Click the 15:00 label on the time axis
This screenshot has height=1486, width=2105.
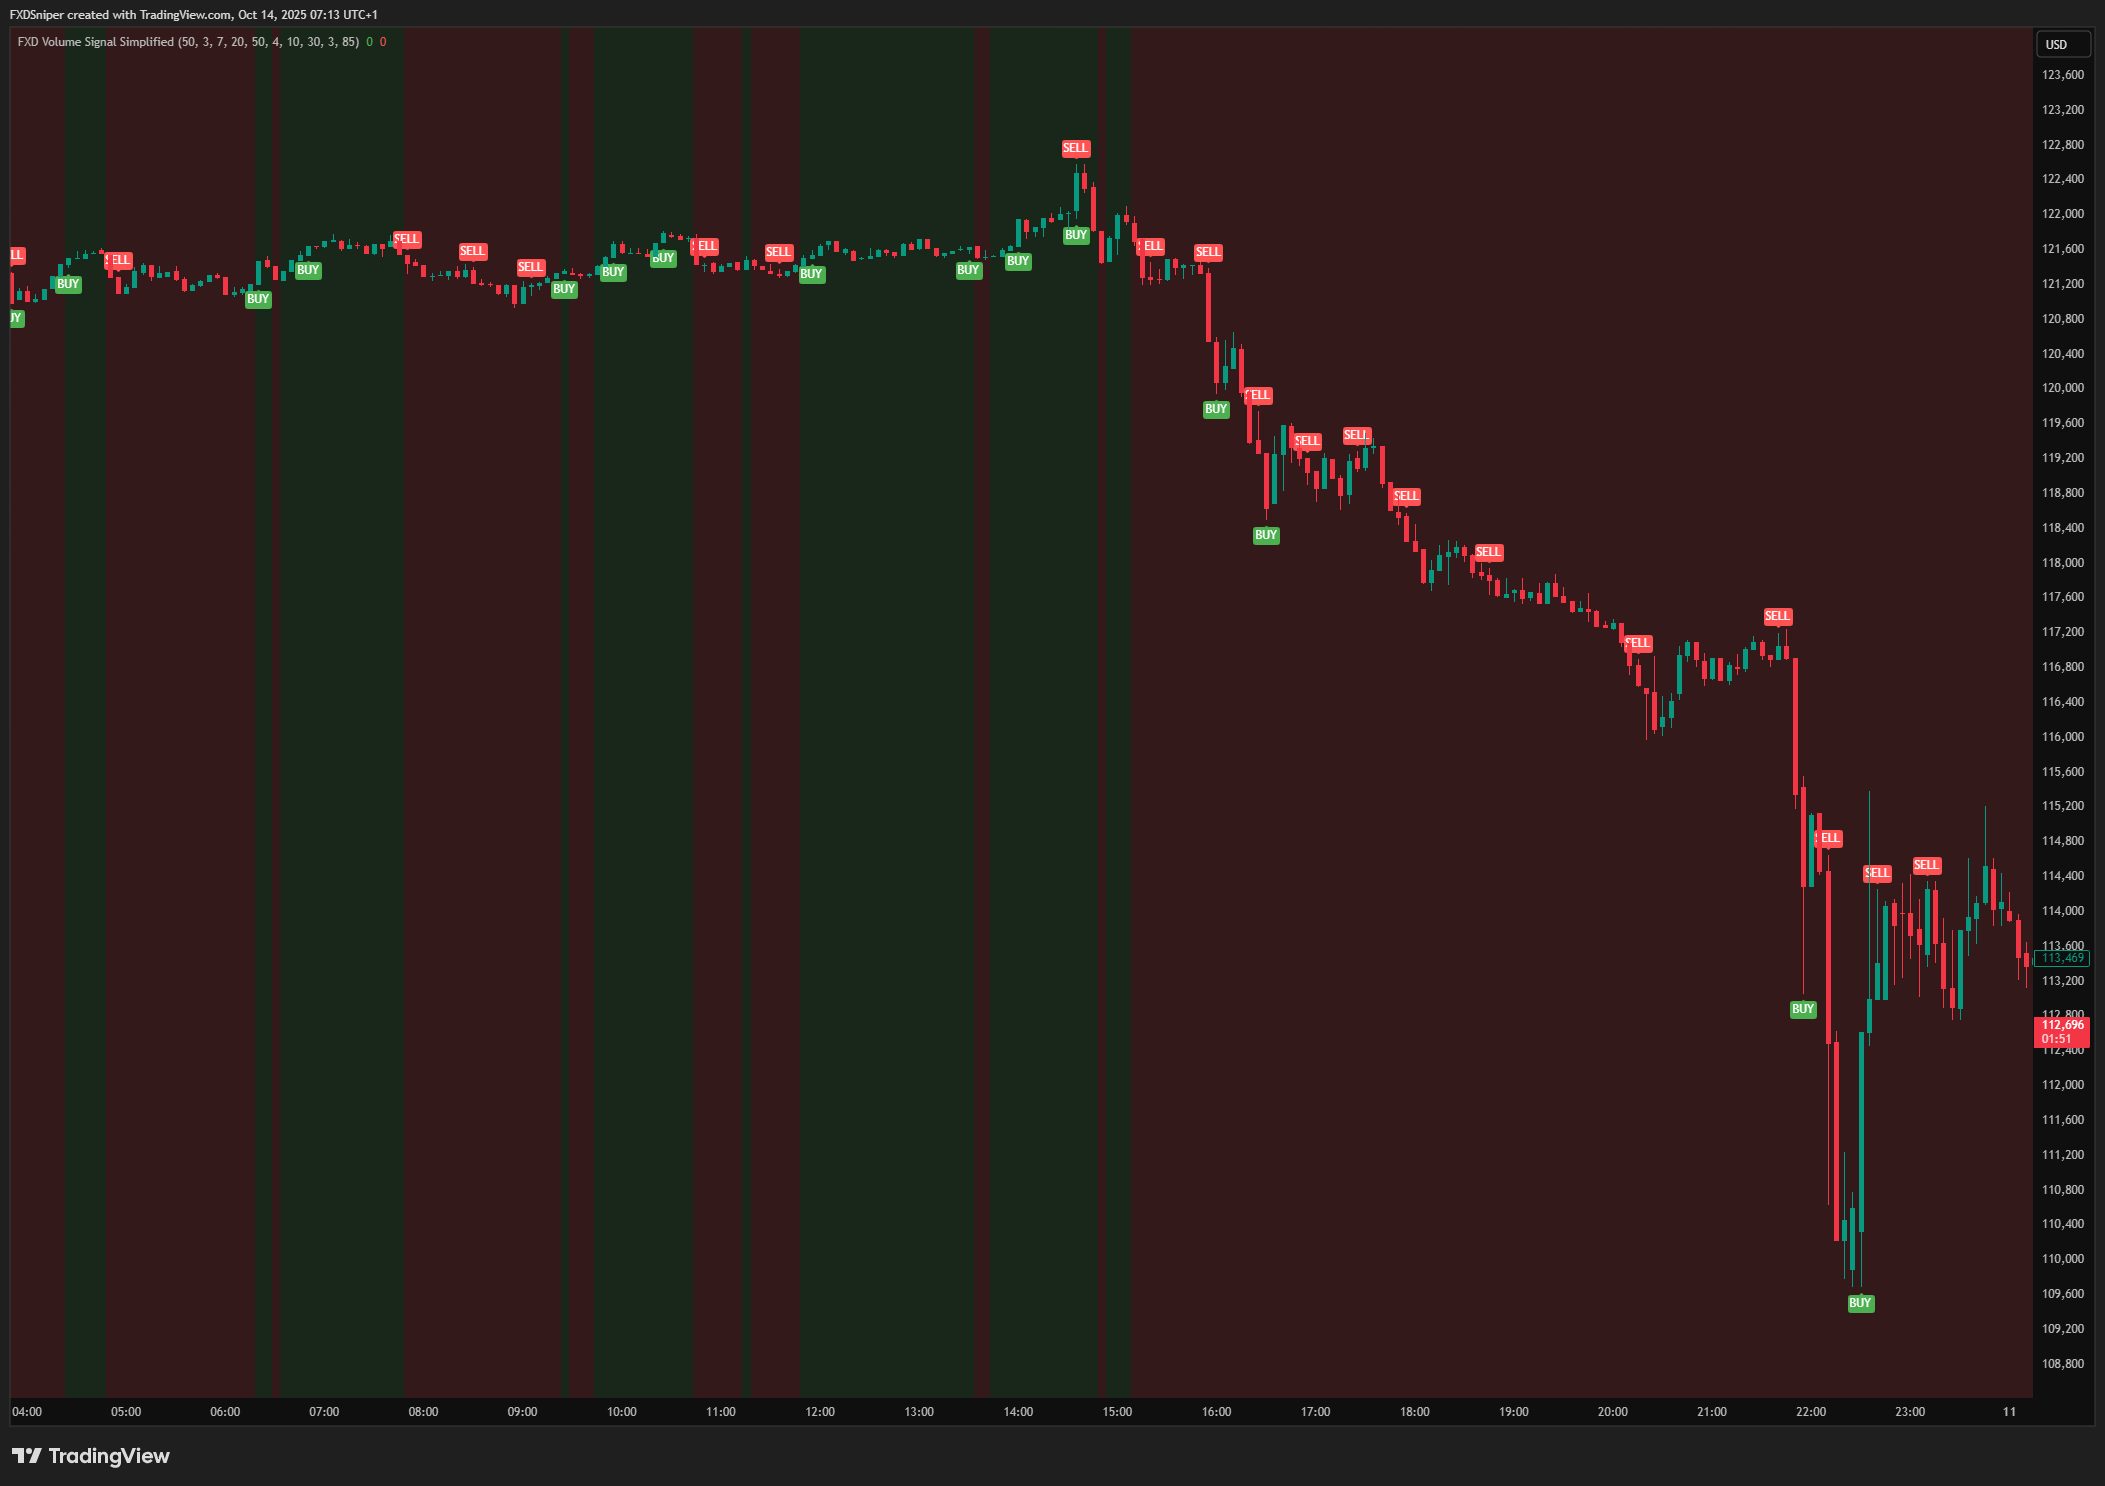(1117, 1412)
